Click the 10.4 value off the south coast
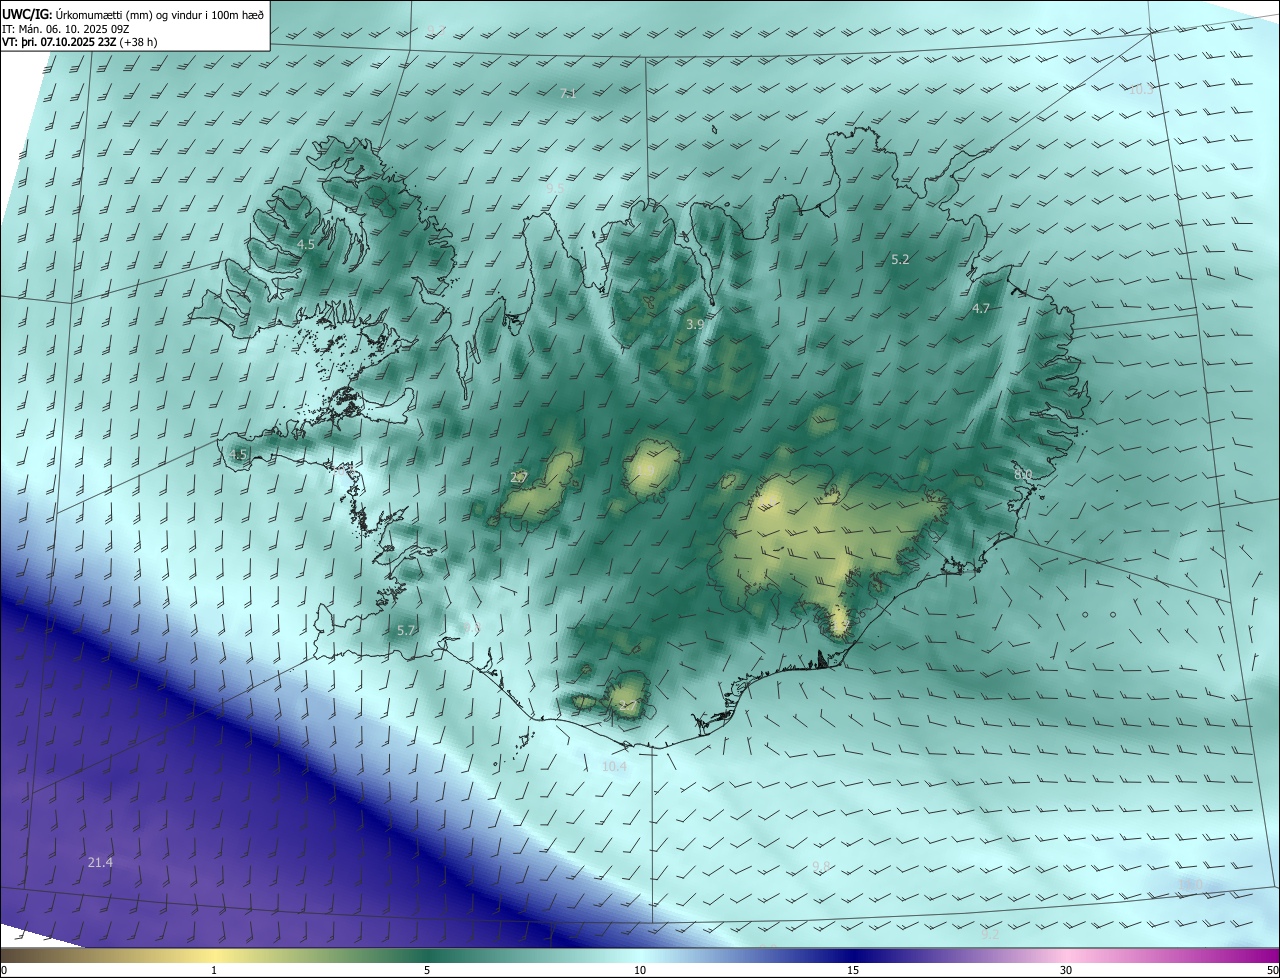Image resolution: width=1280 pixels, height=978 pixels. [614, 766]
